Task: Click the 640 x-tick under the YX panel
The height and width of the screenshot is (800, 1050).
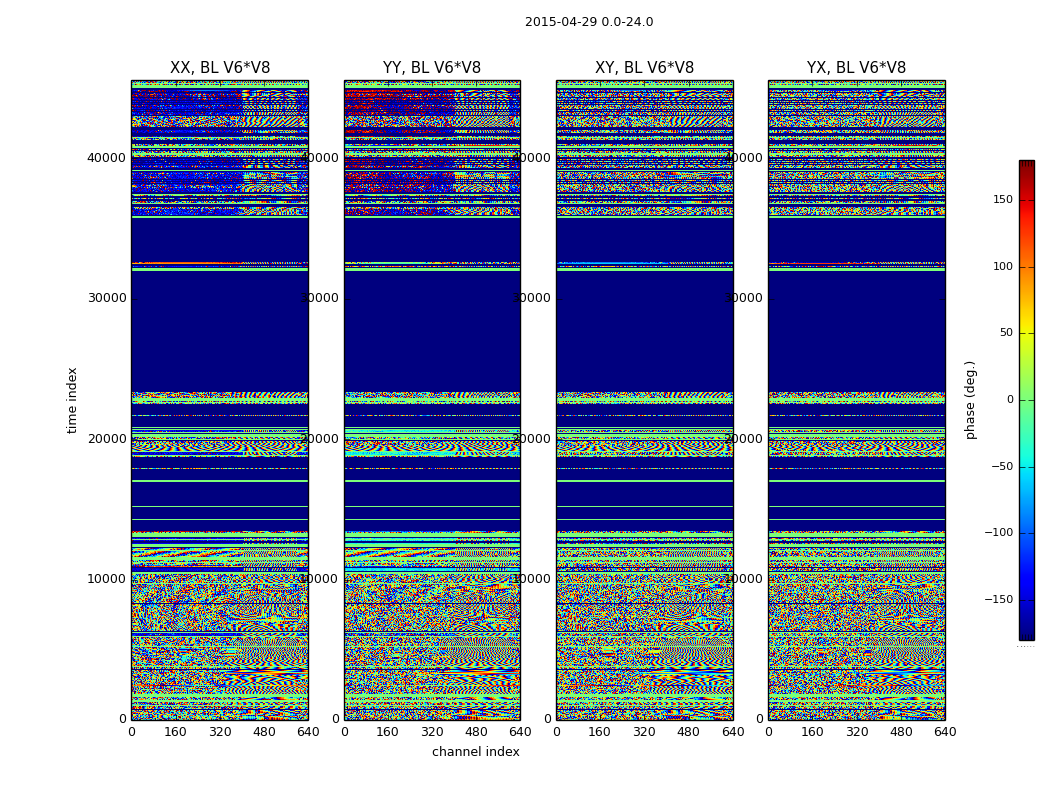Action: 945,732
